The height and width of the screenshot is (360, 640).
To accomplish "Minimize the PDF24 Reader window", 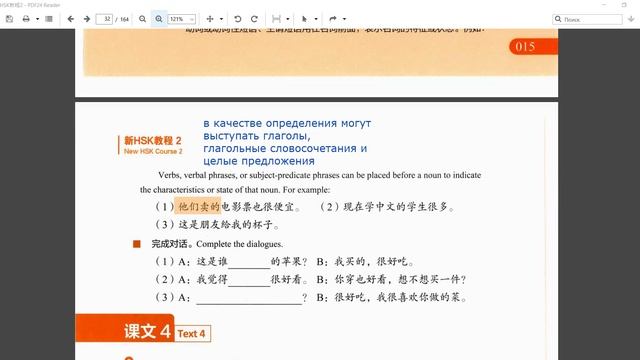I will coord(604,4).
